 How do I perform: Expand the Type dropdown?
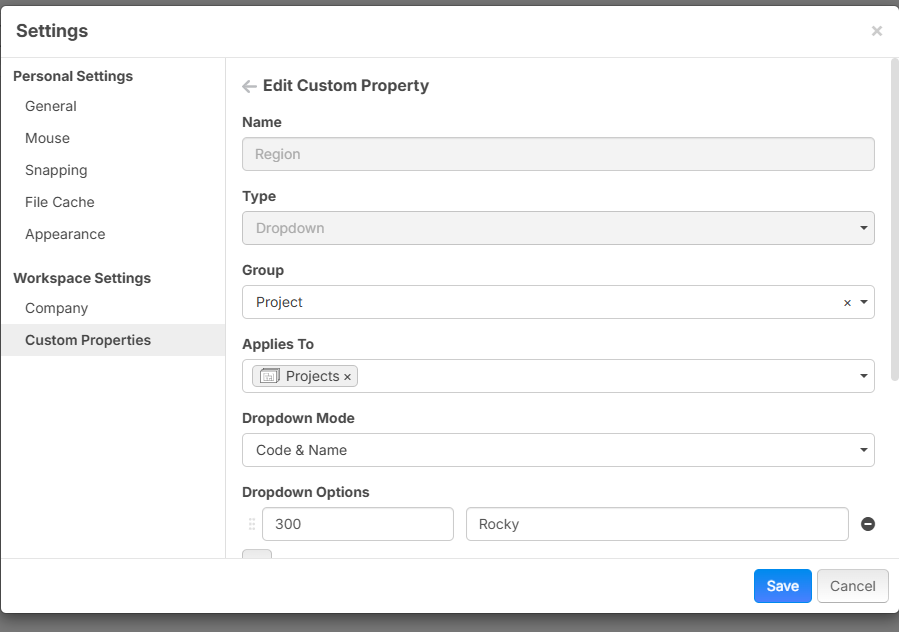(863, 228)
